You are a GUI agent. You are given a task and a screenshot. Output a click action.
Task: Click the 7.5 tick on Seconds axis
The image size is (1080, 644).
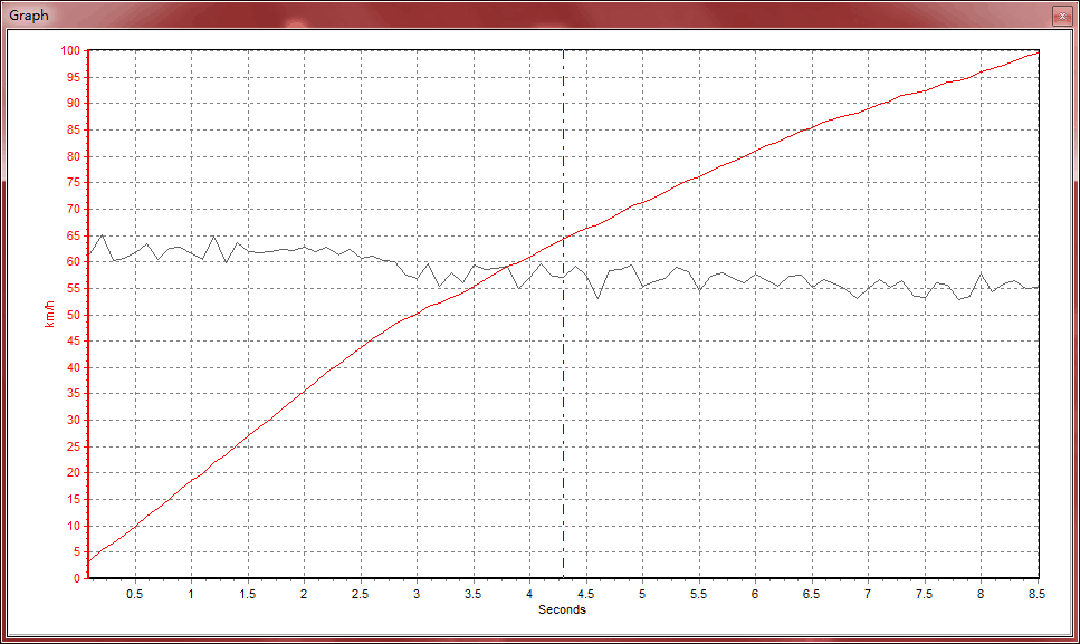point(925,593)
